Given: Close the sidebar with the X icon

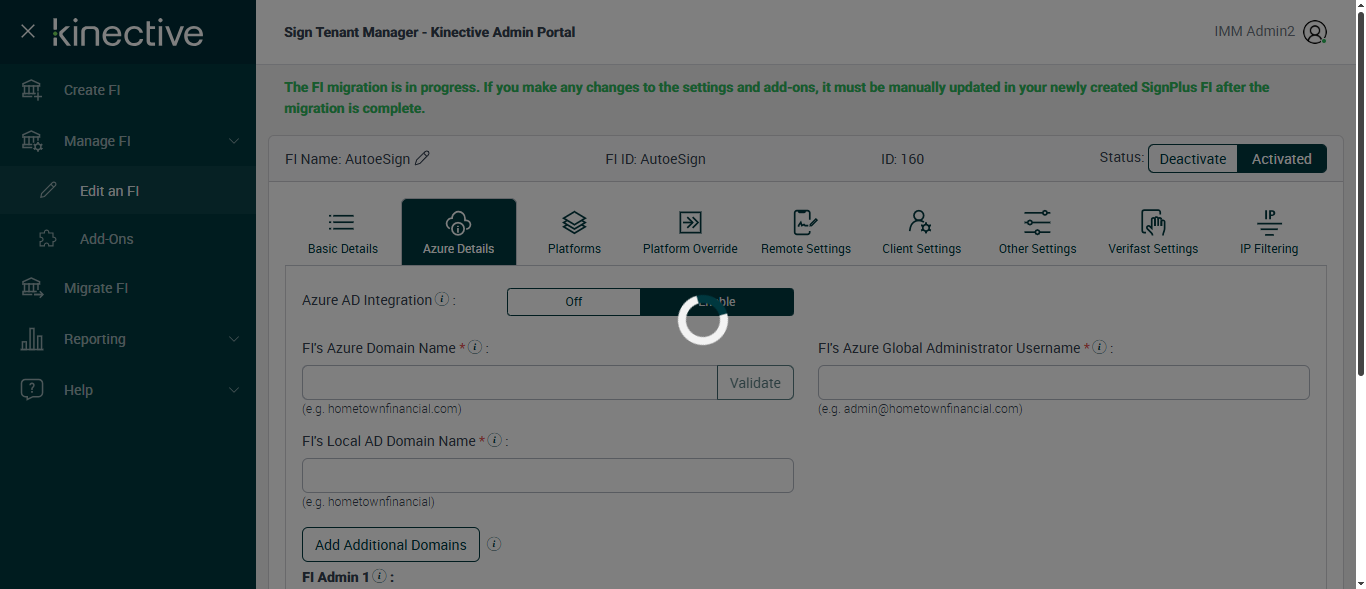Looking at the screenshot, I should pyautogui.click(x=28, y=32).
